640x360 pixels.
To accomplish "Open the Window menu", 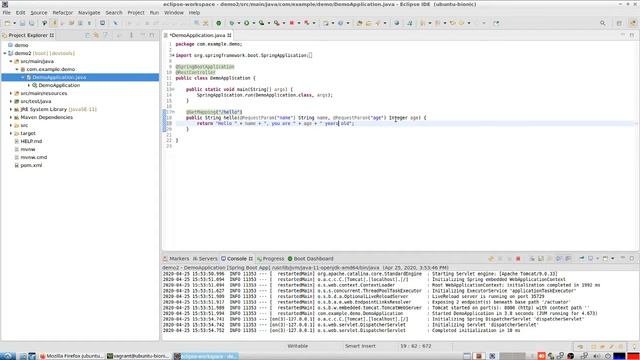I will coord(174,13).
